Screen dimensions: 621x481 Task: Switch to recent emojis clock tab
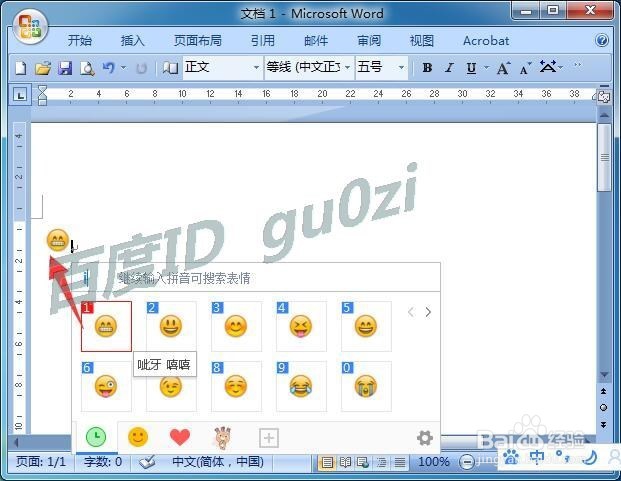click(96, 437)
